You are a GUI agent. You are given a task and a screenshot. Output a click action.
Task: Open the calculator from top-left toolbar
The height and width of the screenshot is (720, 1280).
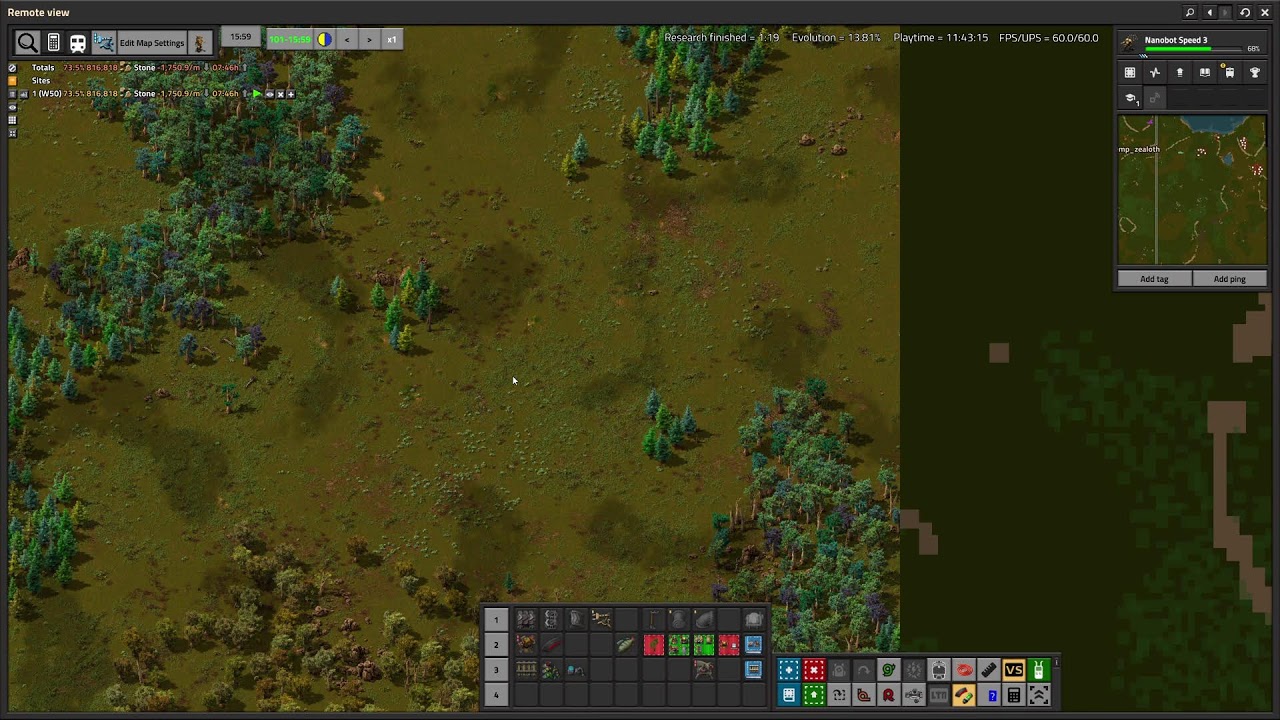[53, 43]
